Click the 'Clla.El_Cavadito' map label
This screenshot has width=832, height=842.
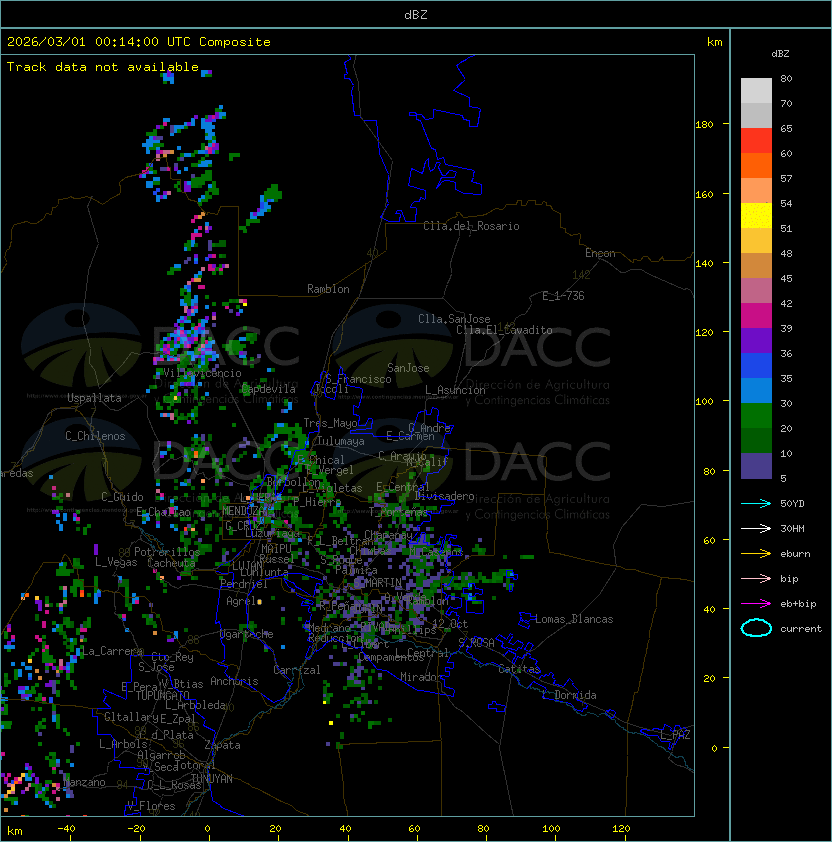coord(504,330)
